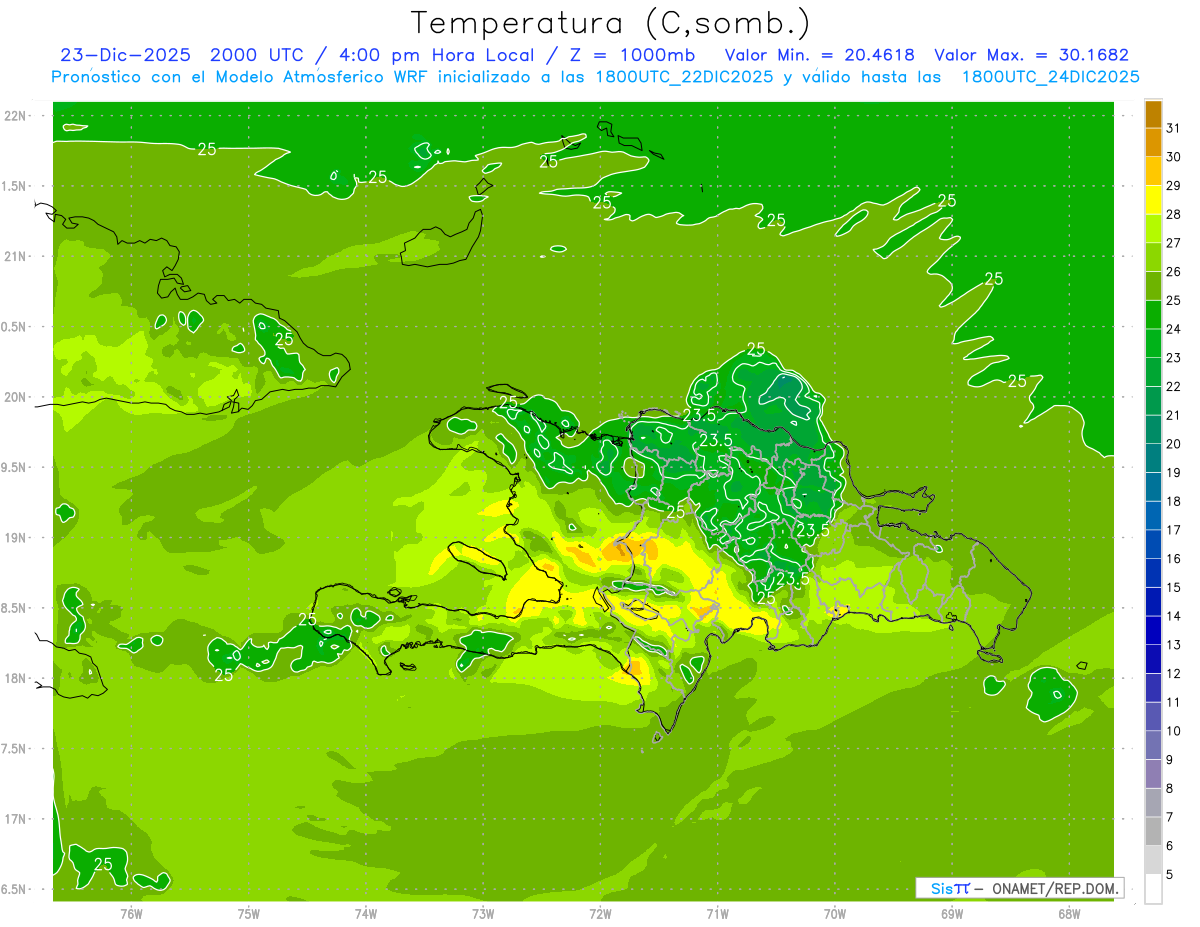The height and width of the screenshot is (927, 1200).
Task: Click "Valor Min. = 20.4618"
Action: (x=820, y=55)
